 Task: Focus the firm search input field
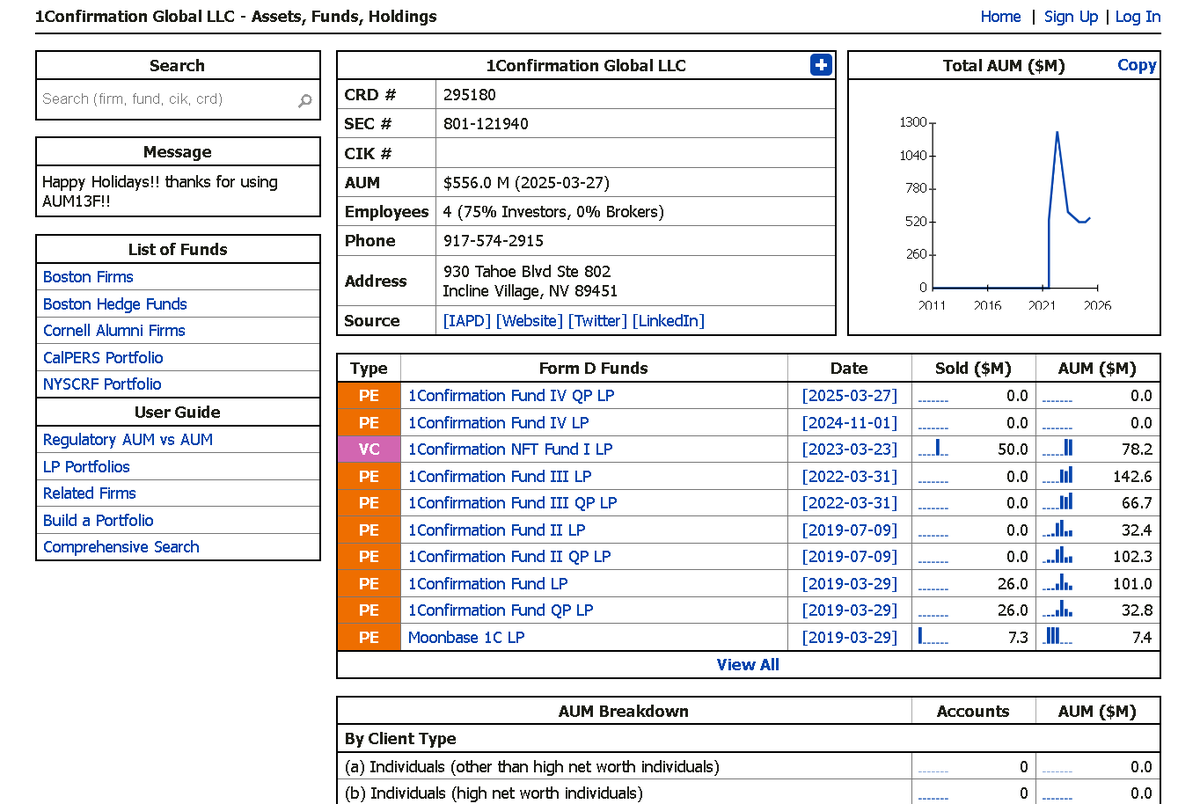click(178, 99)
